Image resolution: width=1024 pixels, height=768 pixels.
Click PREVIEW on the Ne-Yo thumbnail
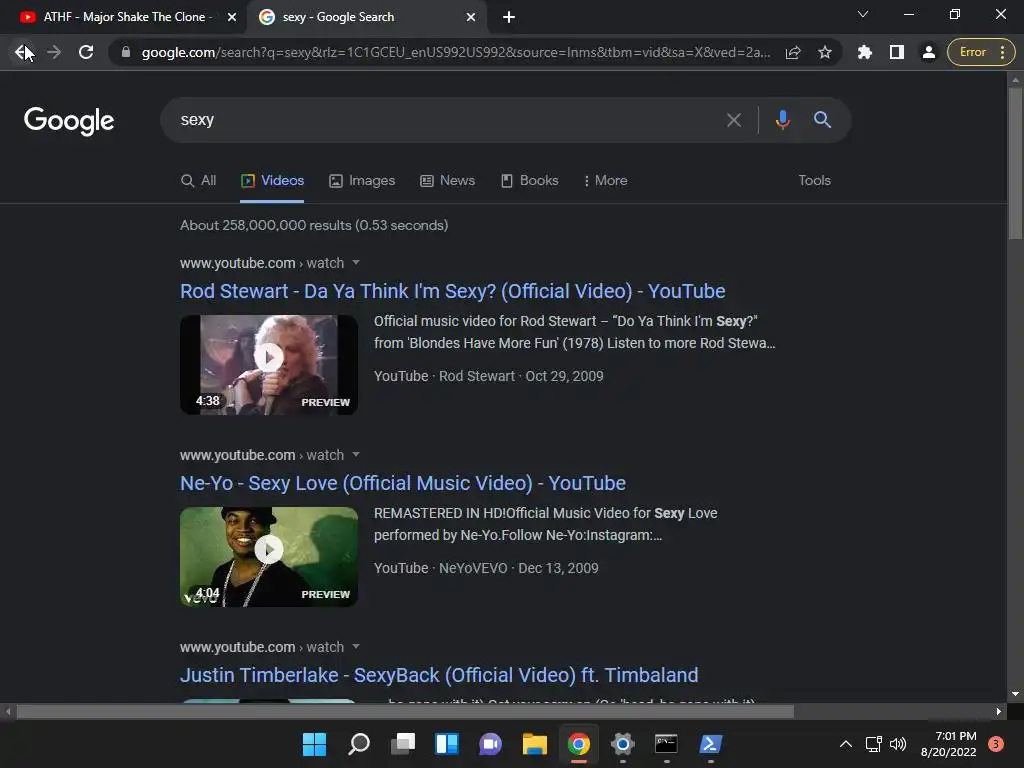(325, 594)
